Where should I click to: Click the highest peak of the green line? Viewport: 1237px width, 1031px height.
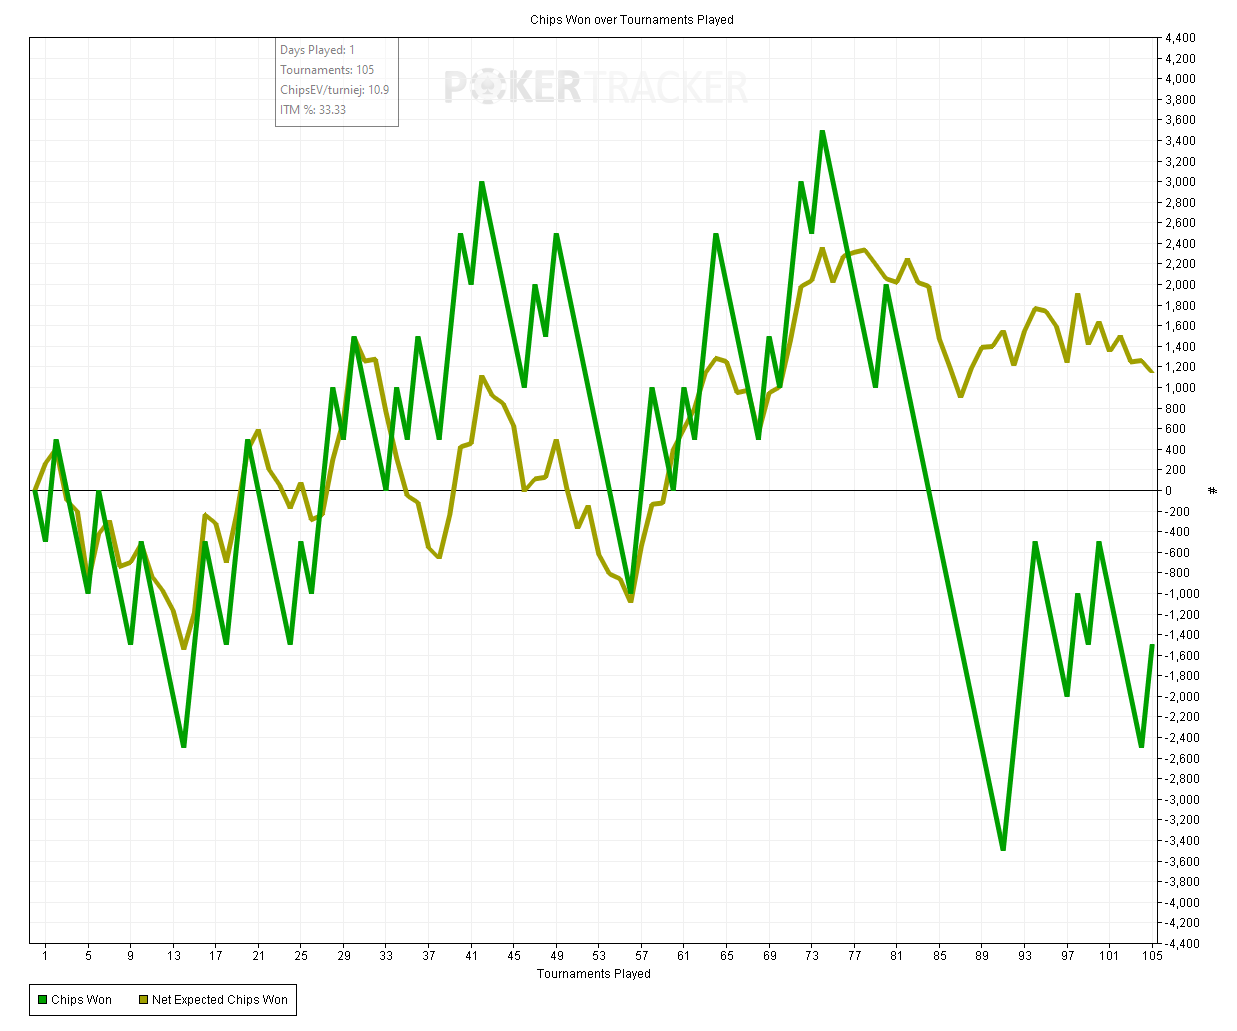[822, 131]
